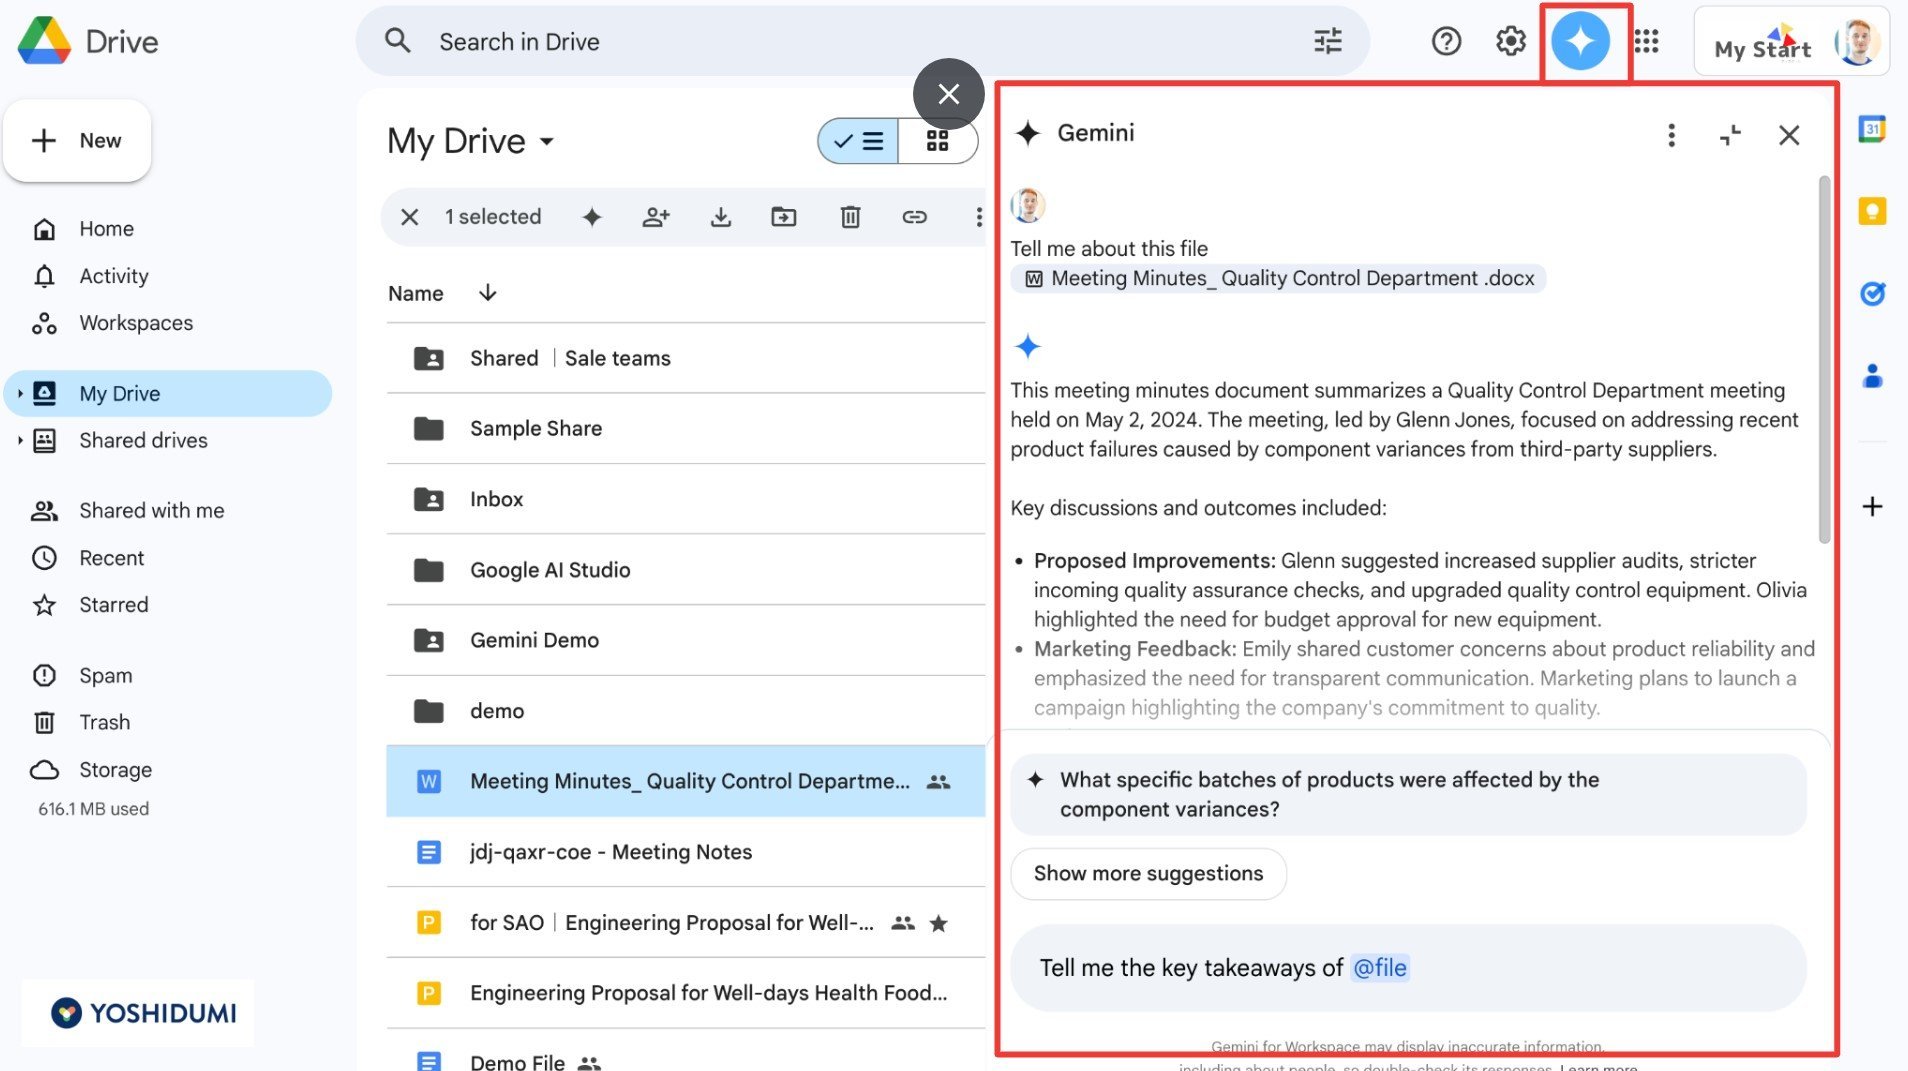Open Trash in sidebar

105,722
